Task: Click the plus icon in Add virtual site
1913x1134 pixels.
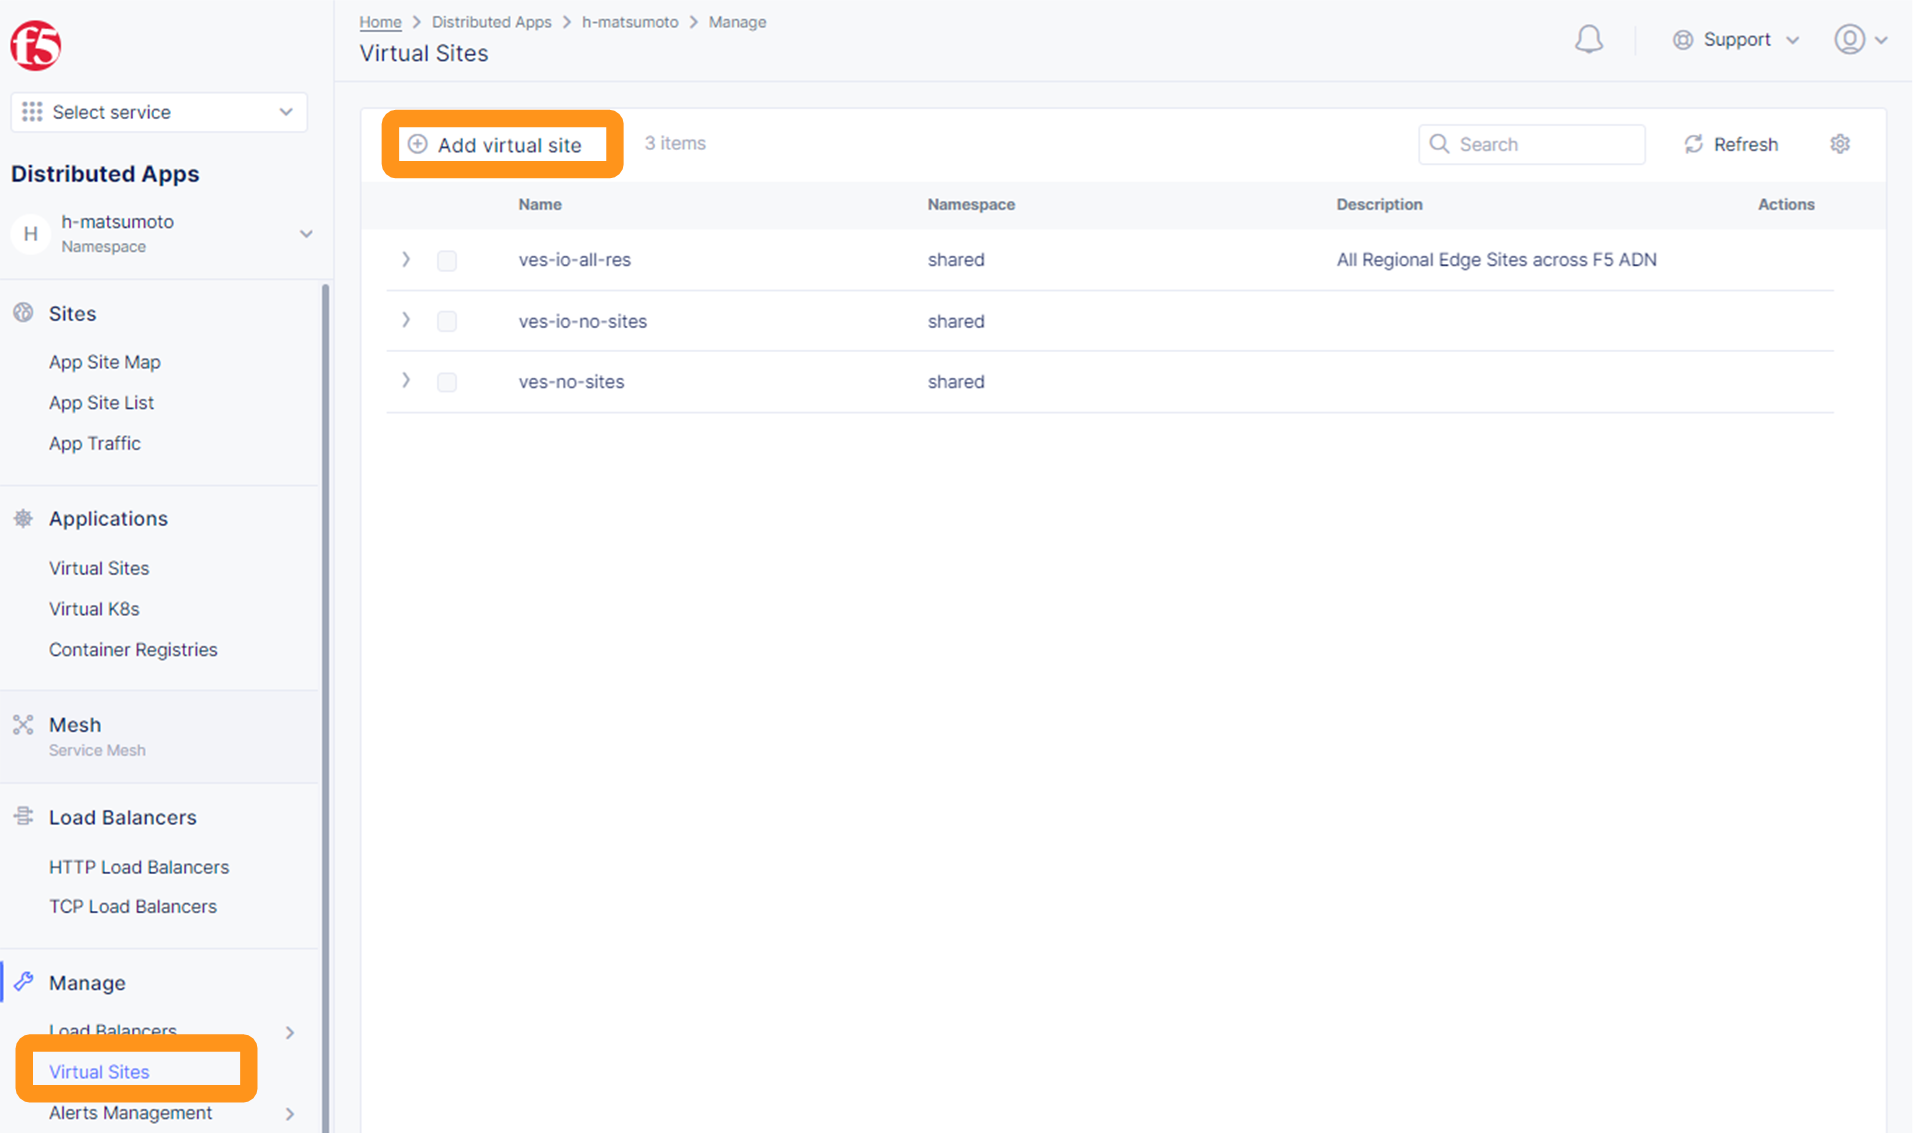Action: coord(417,144)
